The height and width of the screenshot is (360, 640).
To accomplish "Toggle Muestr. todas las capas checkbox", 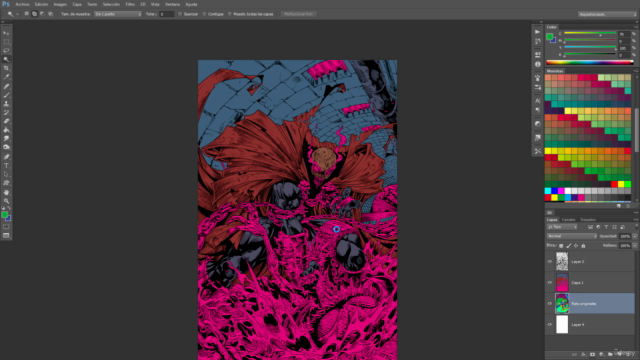I will click(x=230, y=14).
